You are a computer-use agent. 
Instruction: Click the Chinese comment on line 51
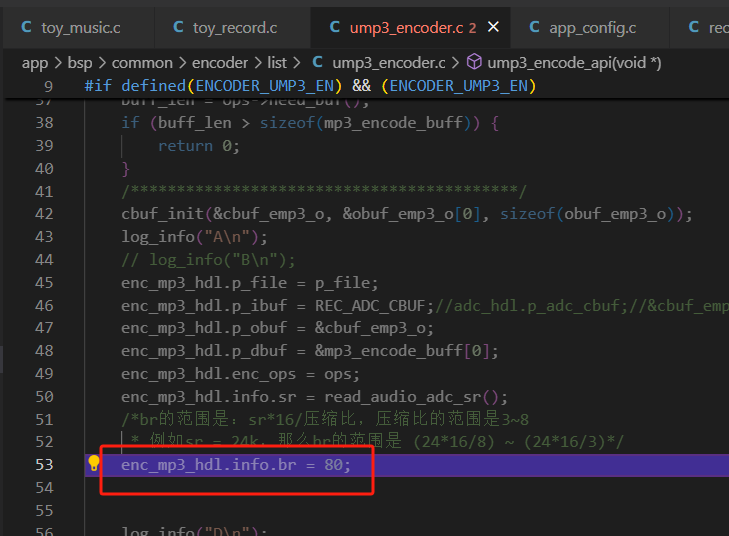coord(325,419)
